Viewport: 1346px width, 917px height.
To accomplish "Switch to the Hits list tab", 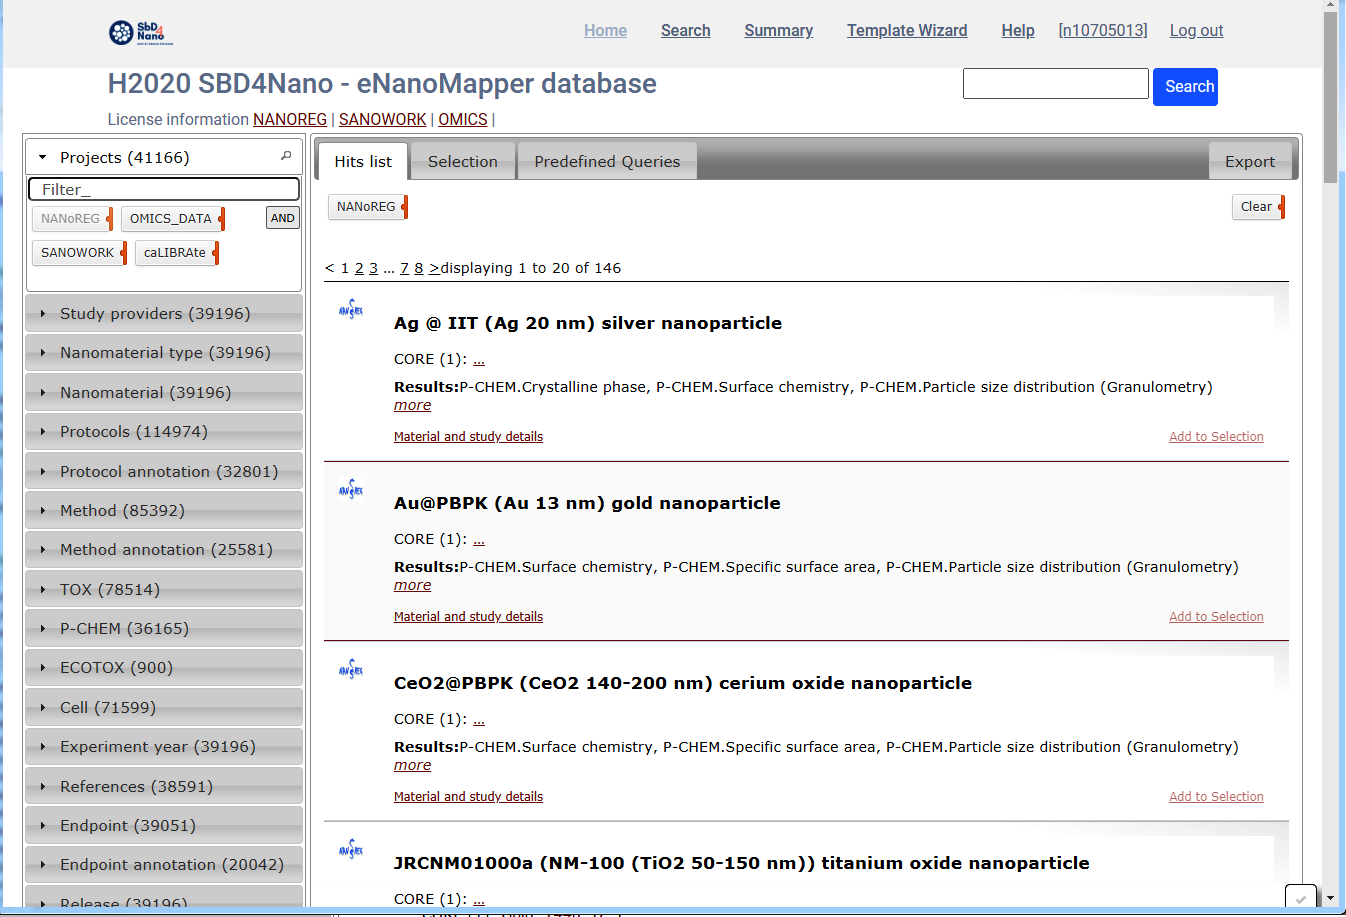I will point(363,161).
